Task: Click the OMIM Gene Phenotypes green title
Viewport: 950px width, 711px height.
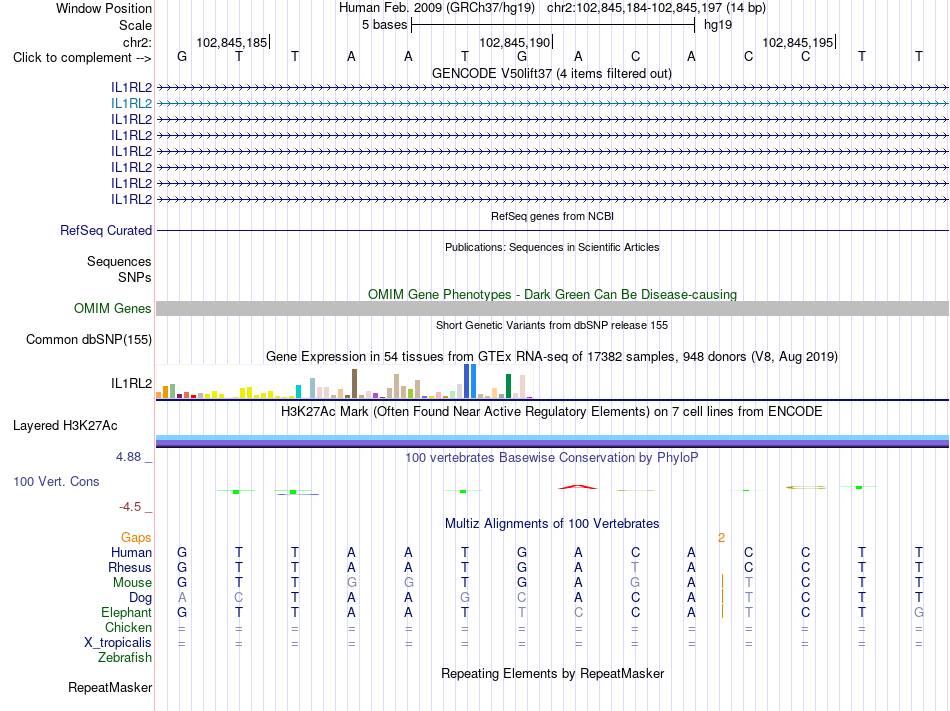Action: (x=552, y=294)
